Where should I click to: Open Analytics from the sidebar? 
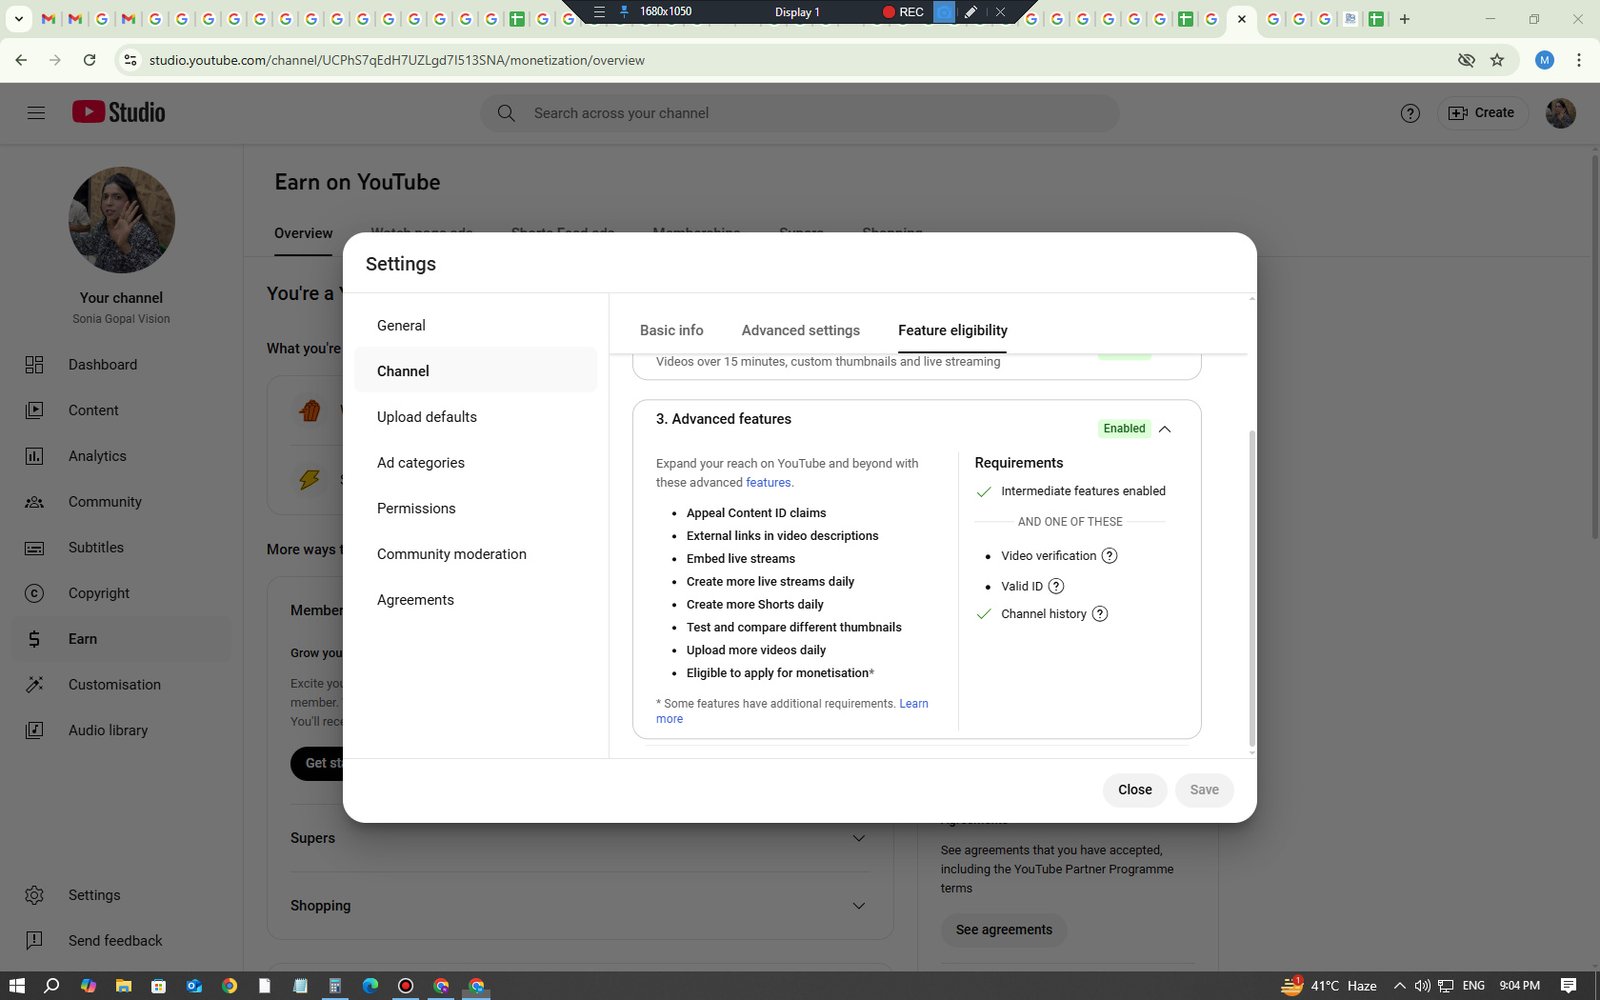pos(121,456)
